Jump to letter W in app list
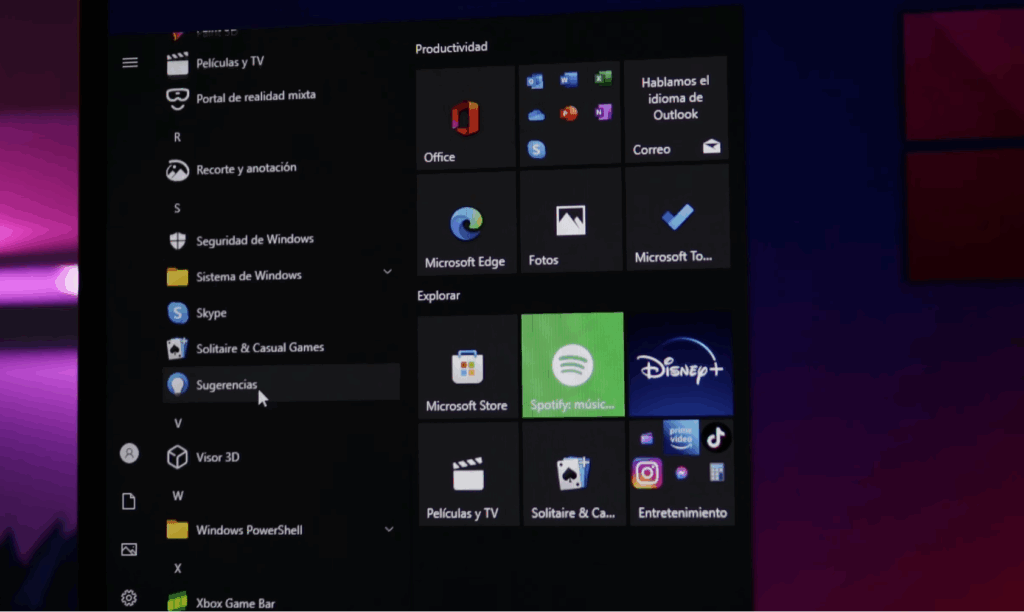This screenshot has height=612, width=1024. point(178,496)
